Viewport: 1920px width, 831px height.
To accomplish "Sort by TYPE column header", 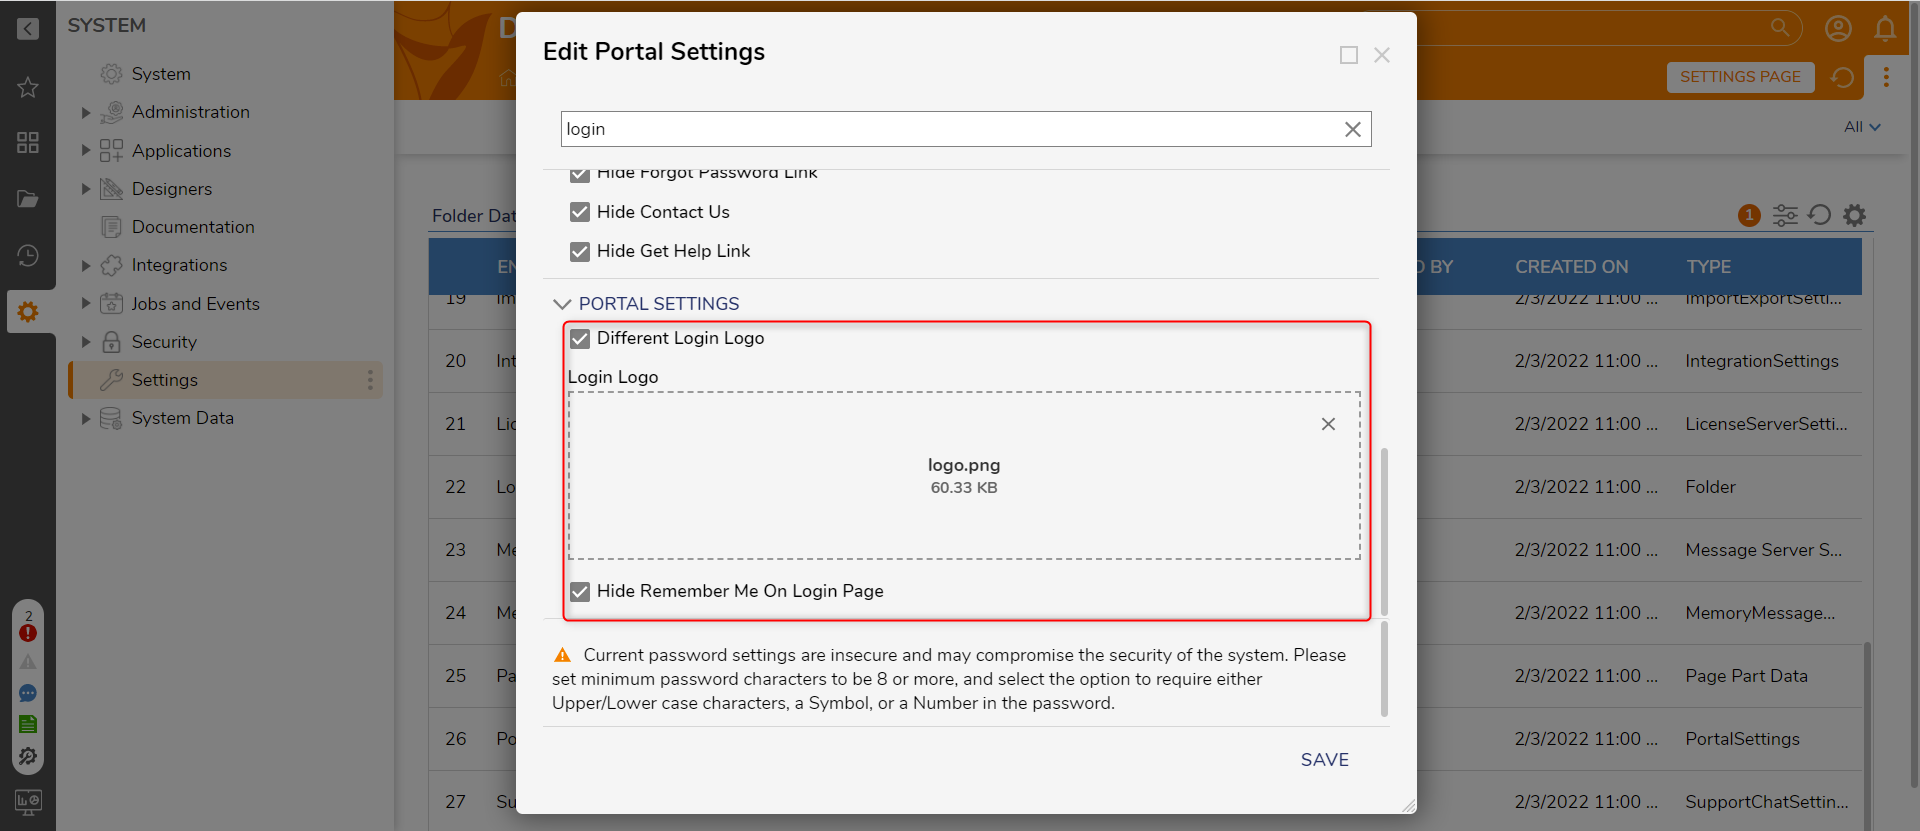I will [x=1708, y=267].
